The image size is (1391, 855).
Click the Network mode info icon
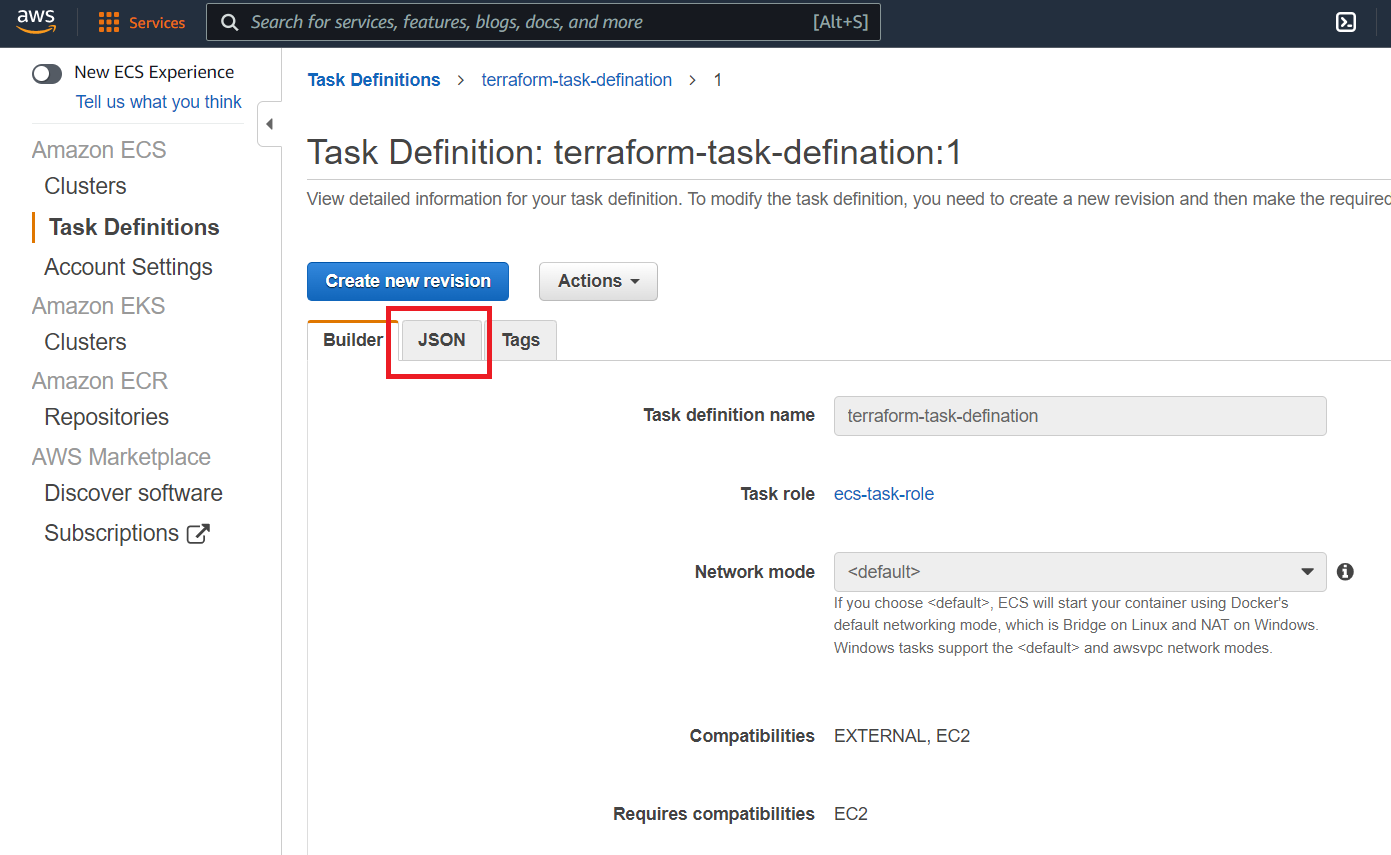click(1346, 572)
